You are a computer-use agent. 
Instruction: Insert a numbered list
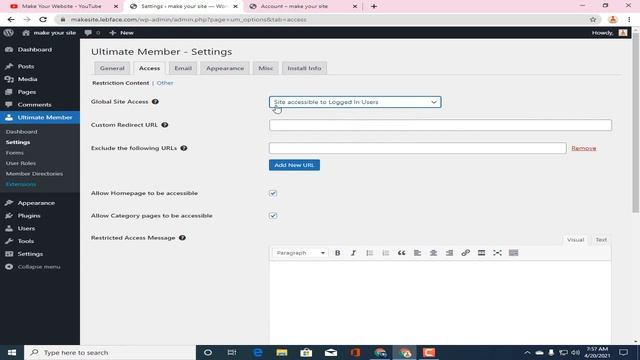coord(385,253)
